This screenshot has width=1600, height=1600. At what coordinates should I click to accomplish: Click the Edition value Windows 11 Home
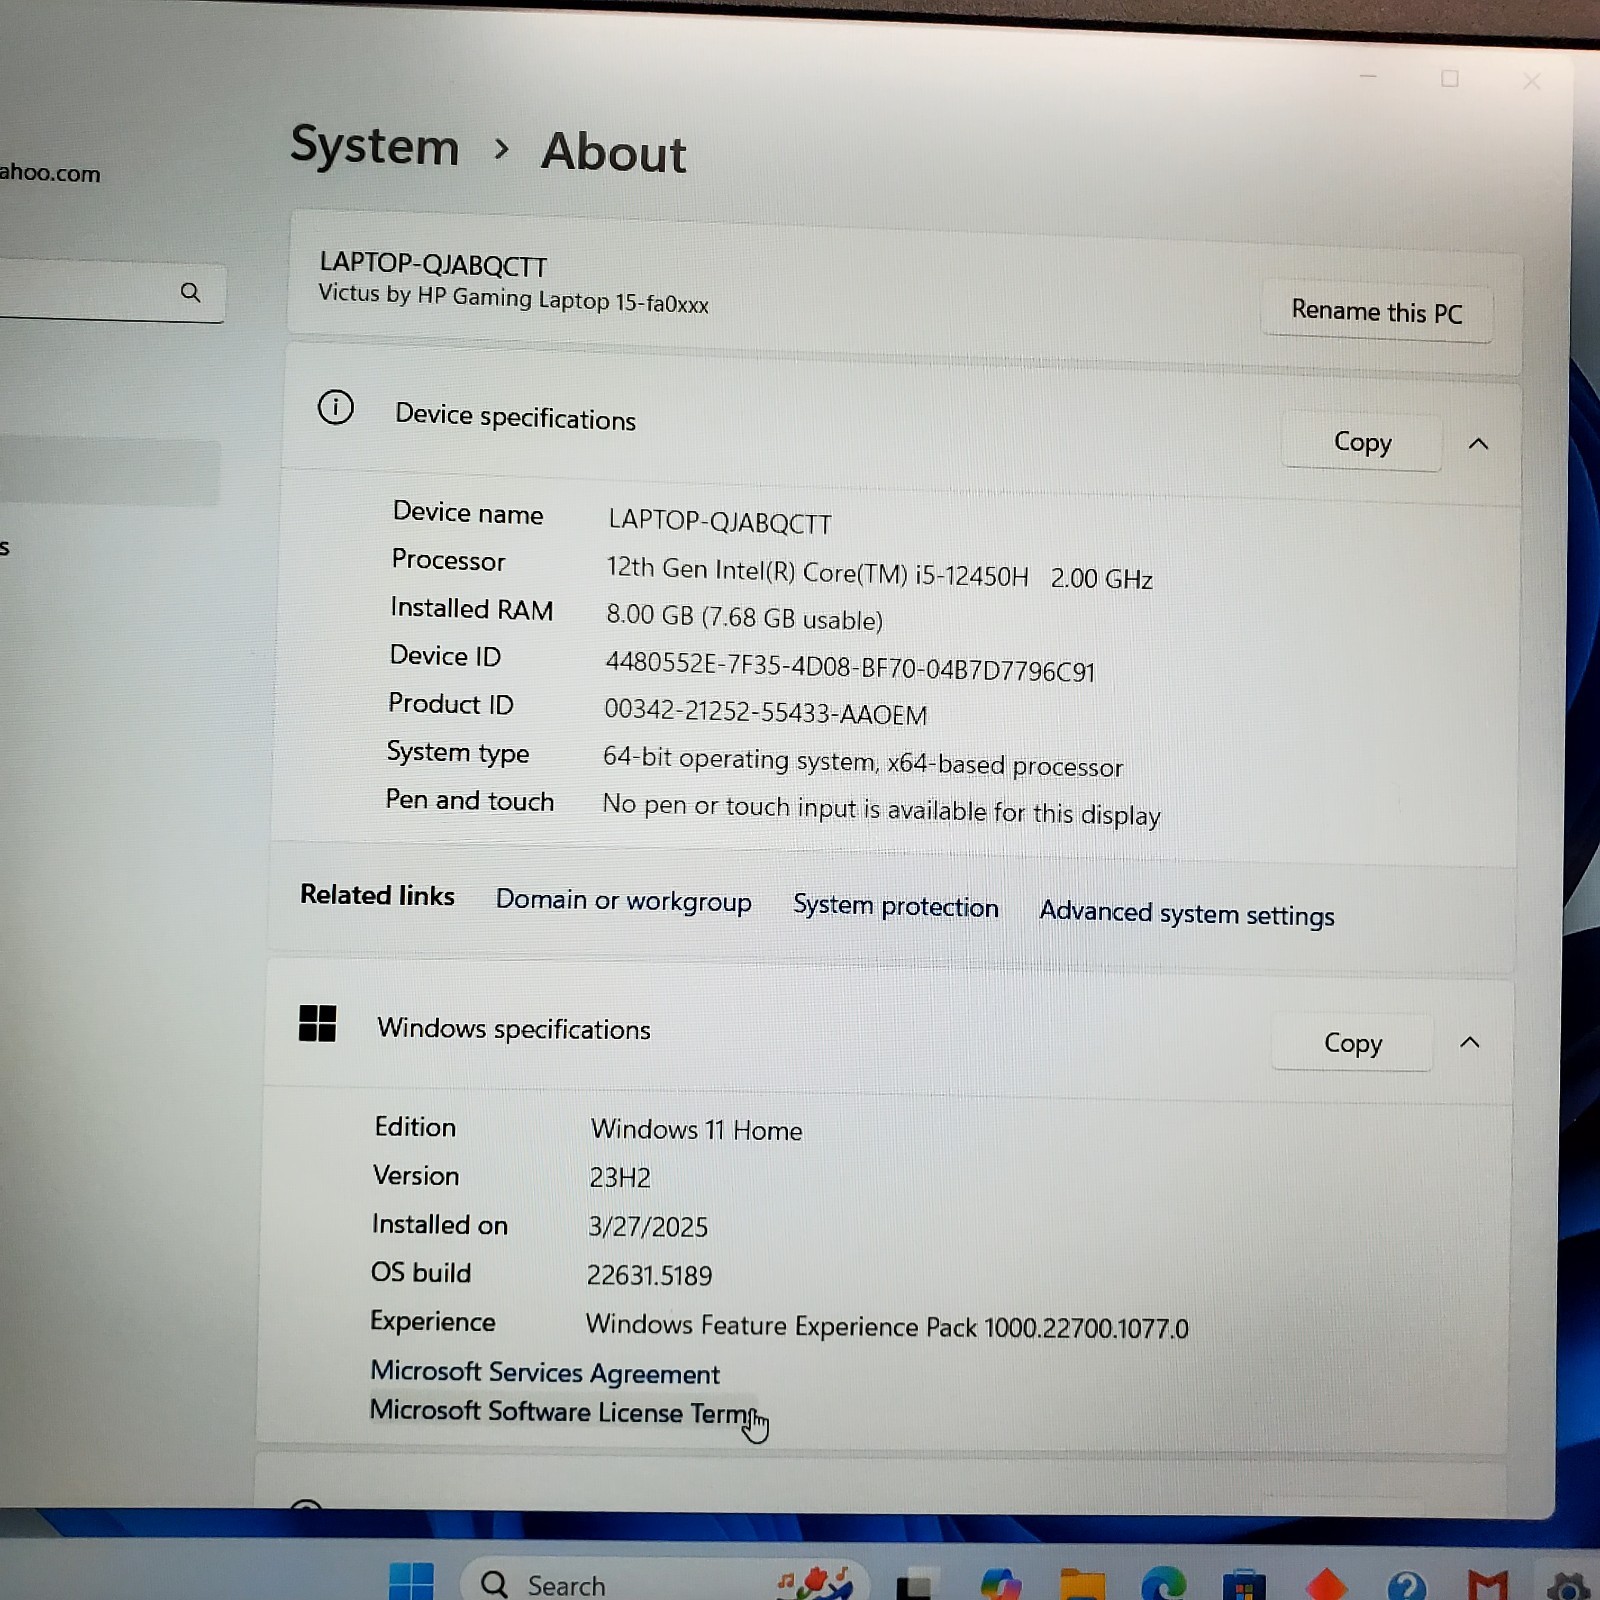tap(696, 1130)
